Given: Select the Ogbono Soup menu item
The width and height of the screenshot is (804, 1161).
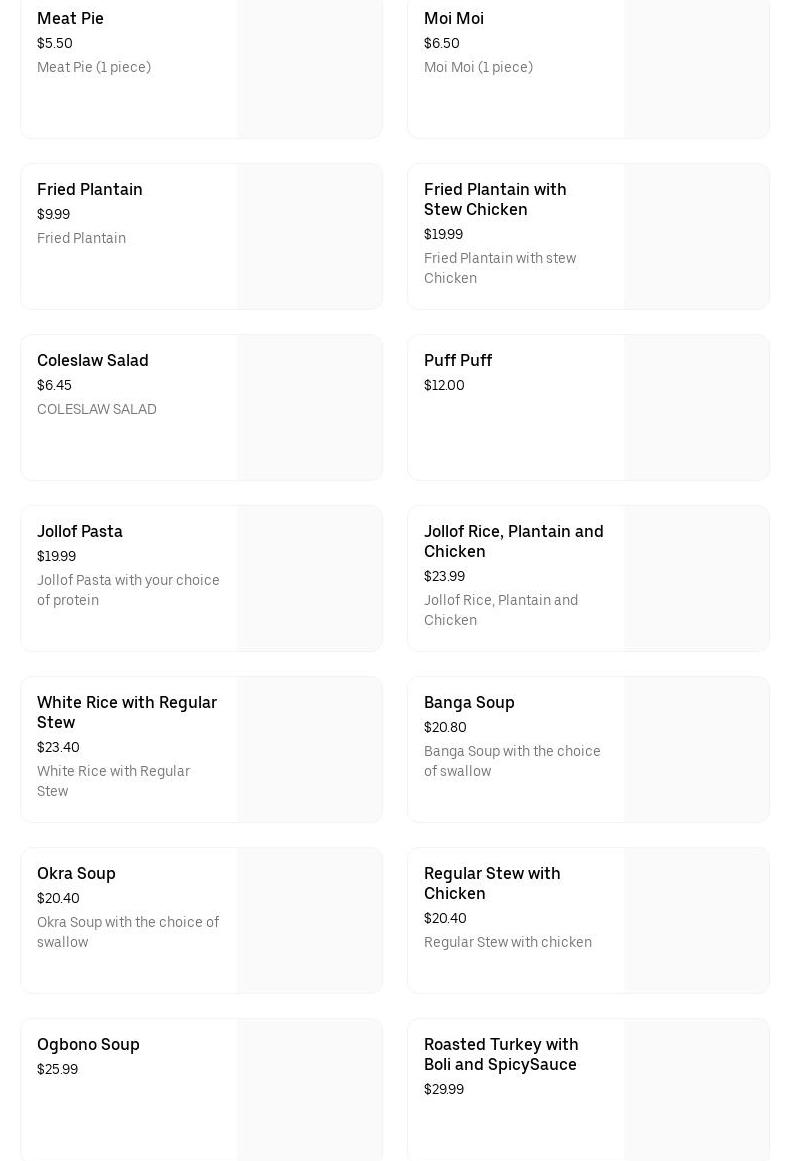Looking at the screenshot, I should (x=88, y=1045).
